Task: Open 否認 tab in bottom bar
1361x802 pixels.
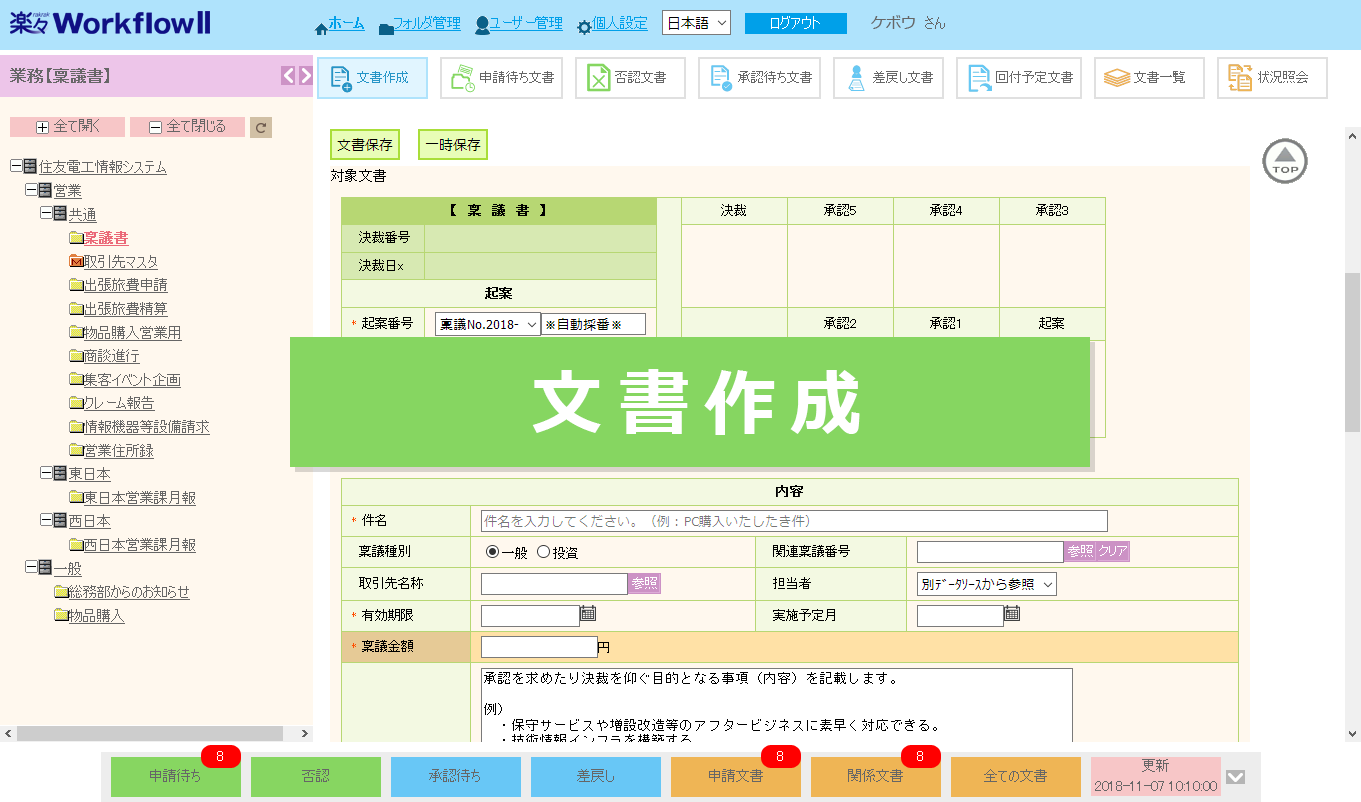Action: pyautogui.click(x=316, y=777)
